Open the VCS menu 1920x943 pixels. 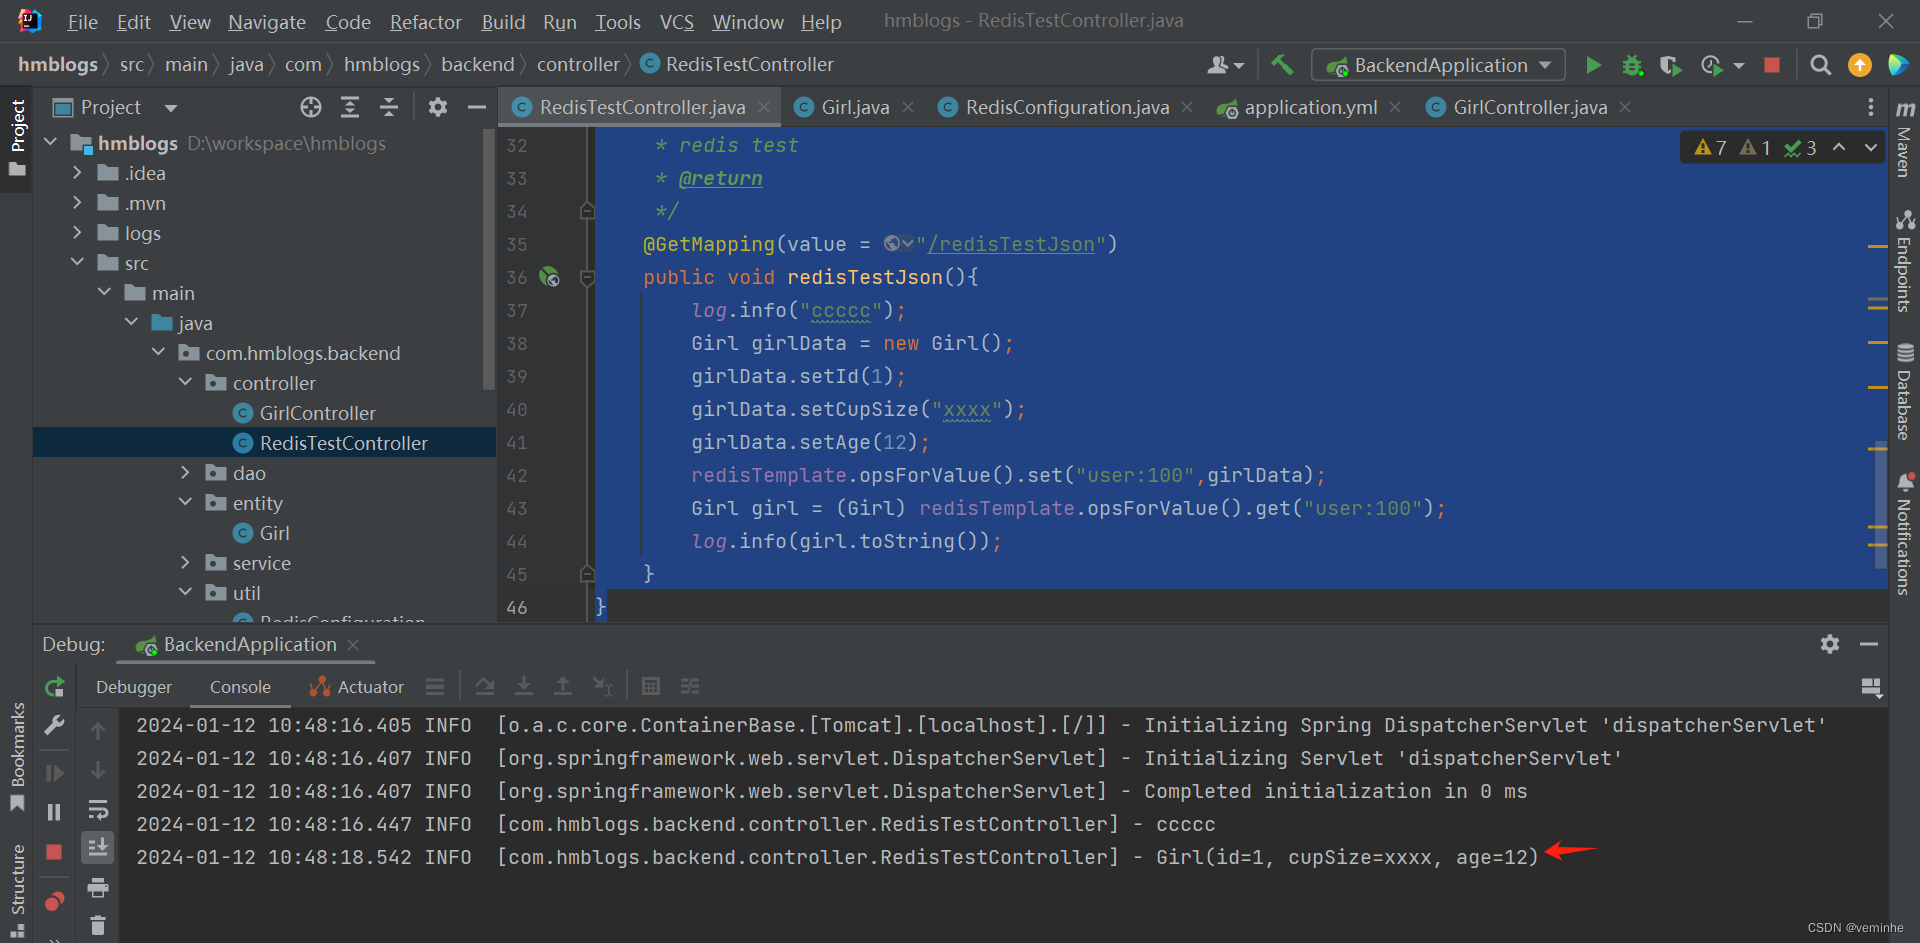pyautogui.click(x=676, y=21)
